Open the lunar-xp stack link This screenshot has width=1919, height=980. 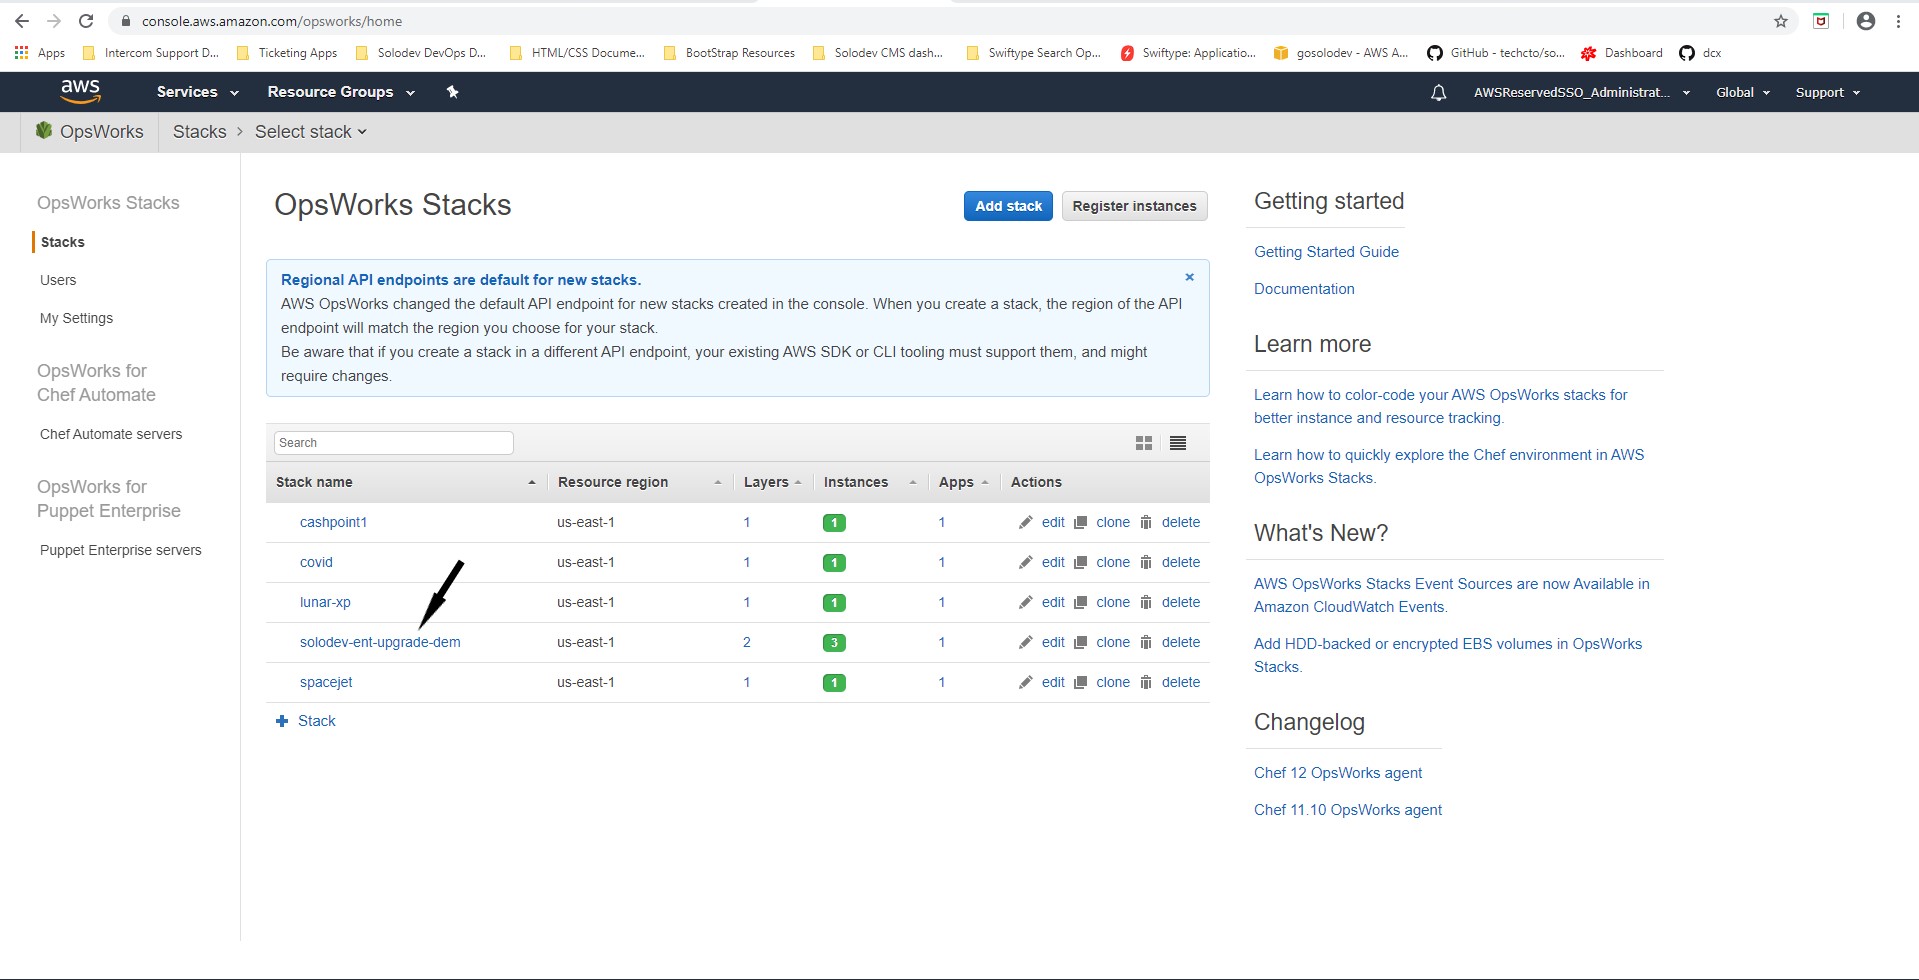point(325,602)
